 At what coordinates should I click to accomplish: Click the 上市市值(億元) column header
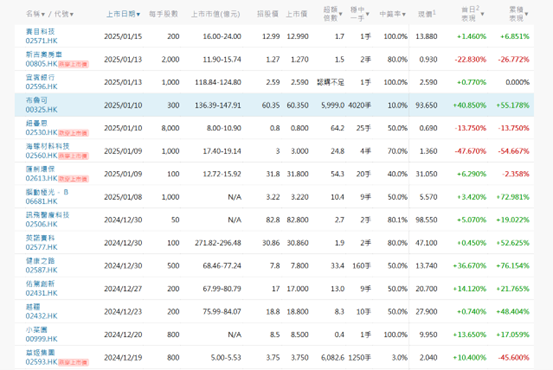215,14
